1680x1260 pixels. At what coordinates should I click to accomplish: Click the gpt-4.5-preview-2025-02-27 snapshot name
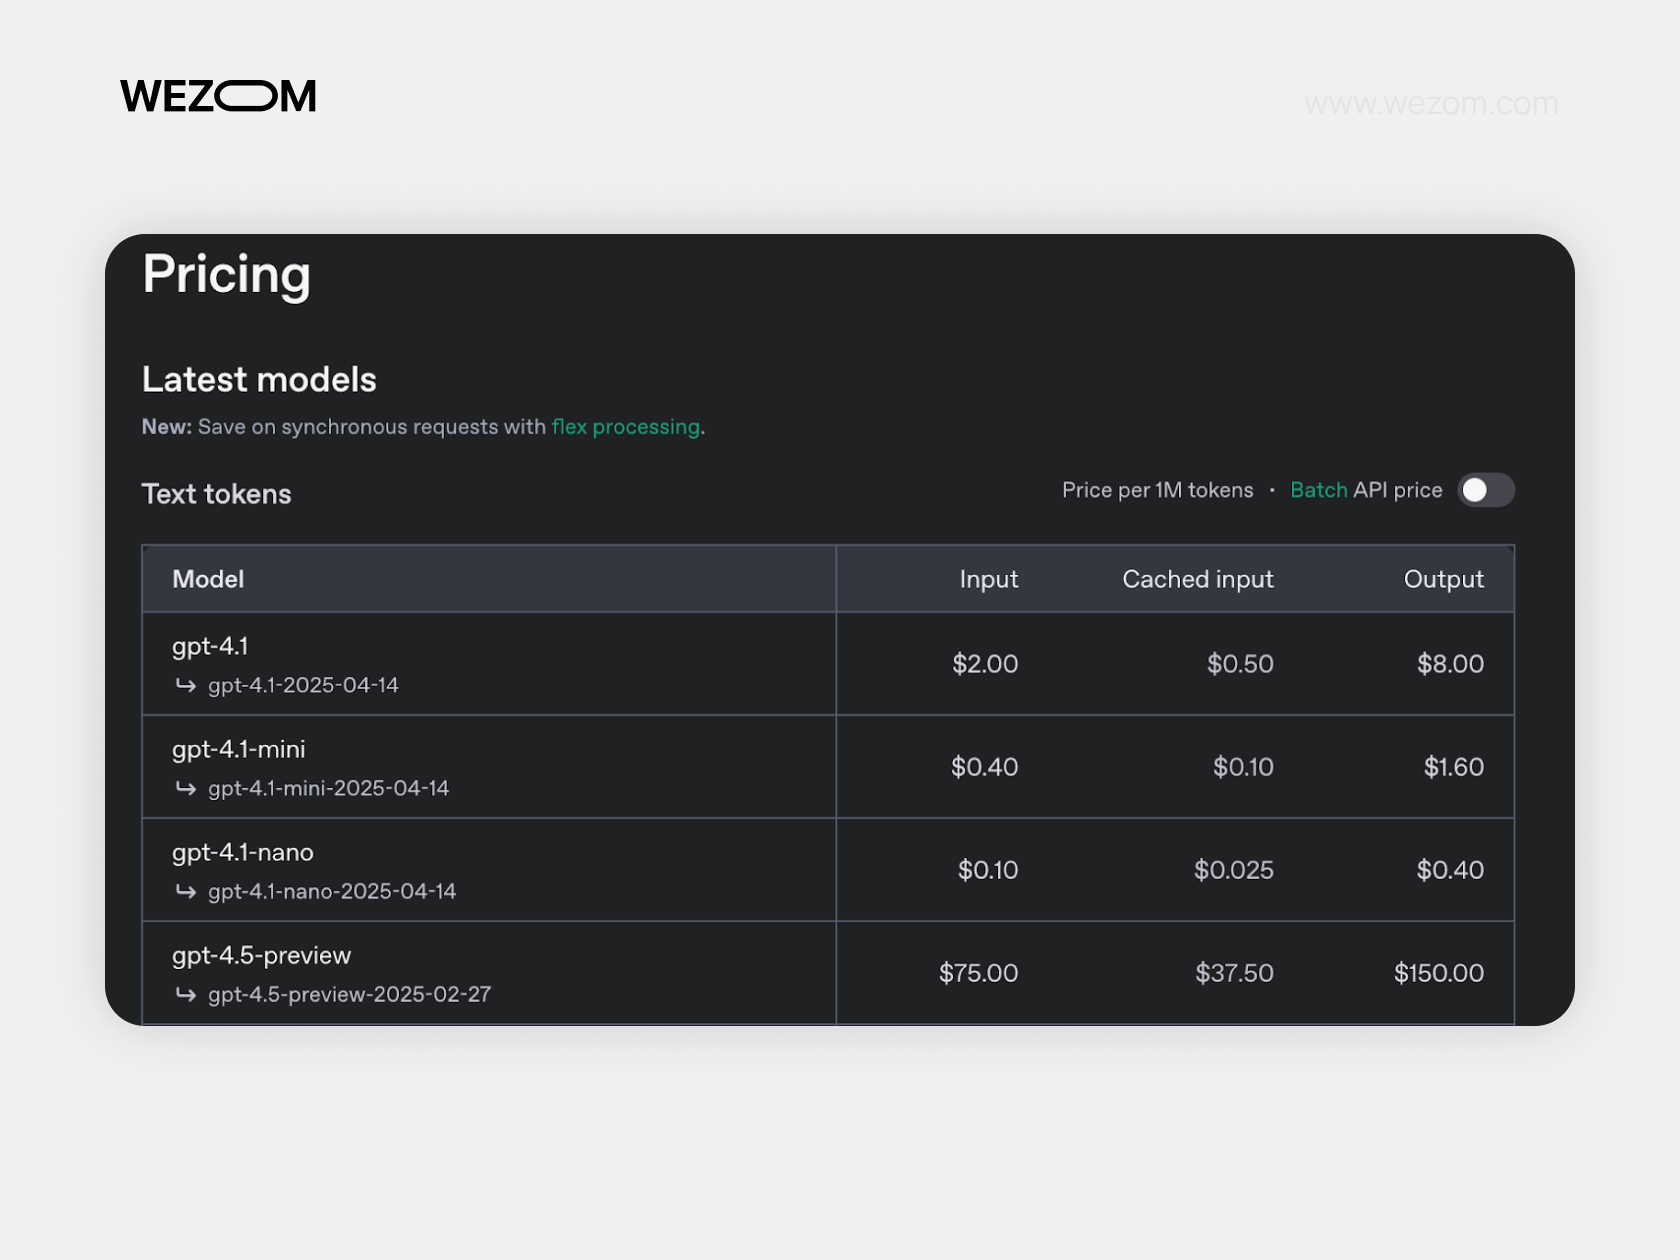tap(350, 994)
